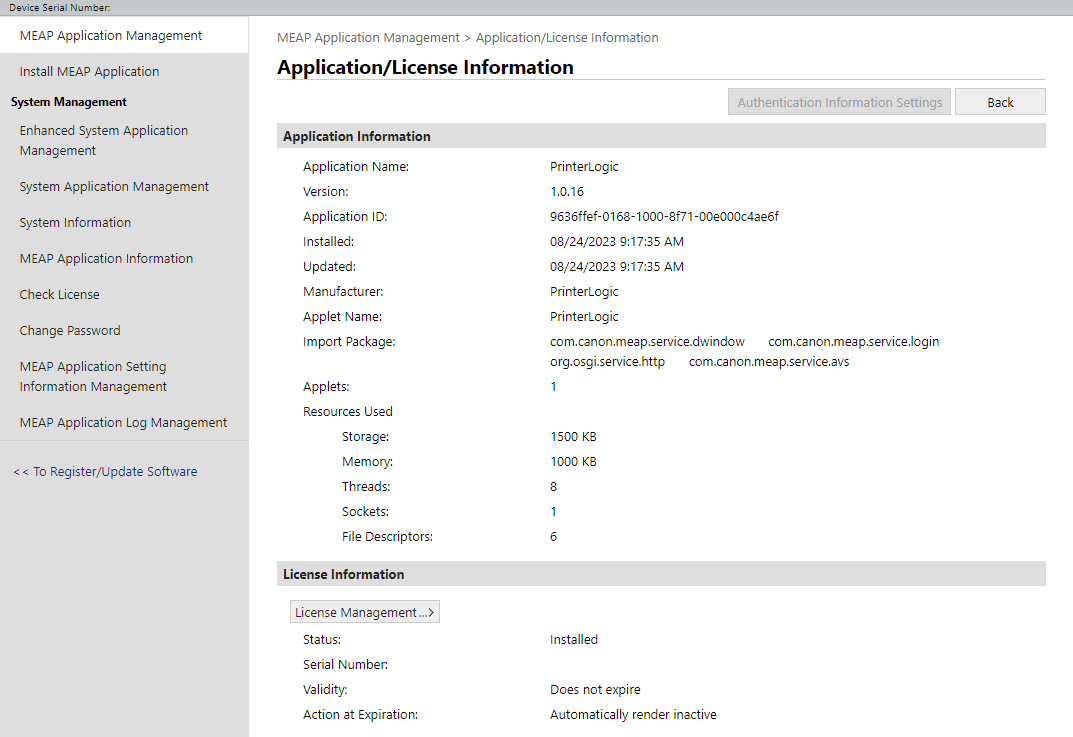Click Automatically render inactive text
The width and height of the screenshot is (1073, 737).
click(633, 714)
